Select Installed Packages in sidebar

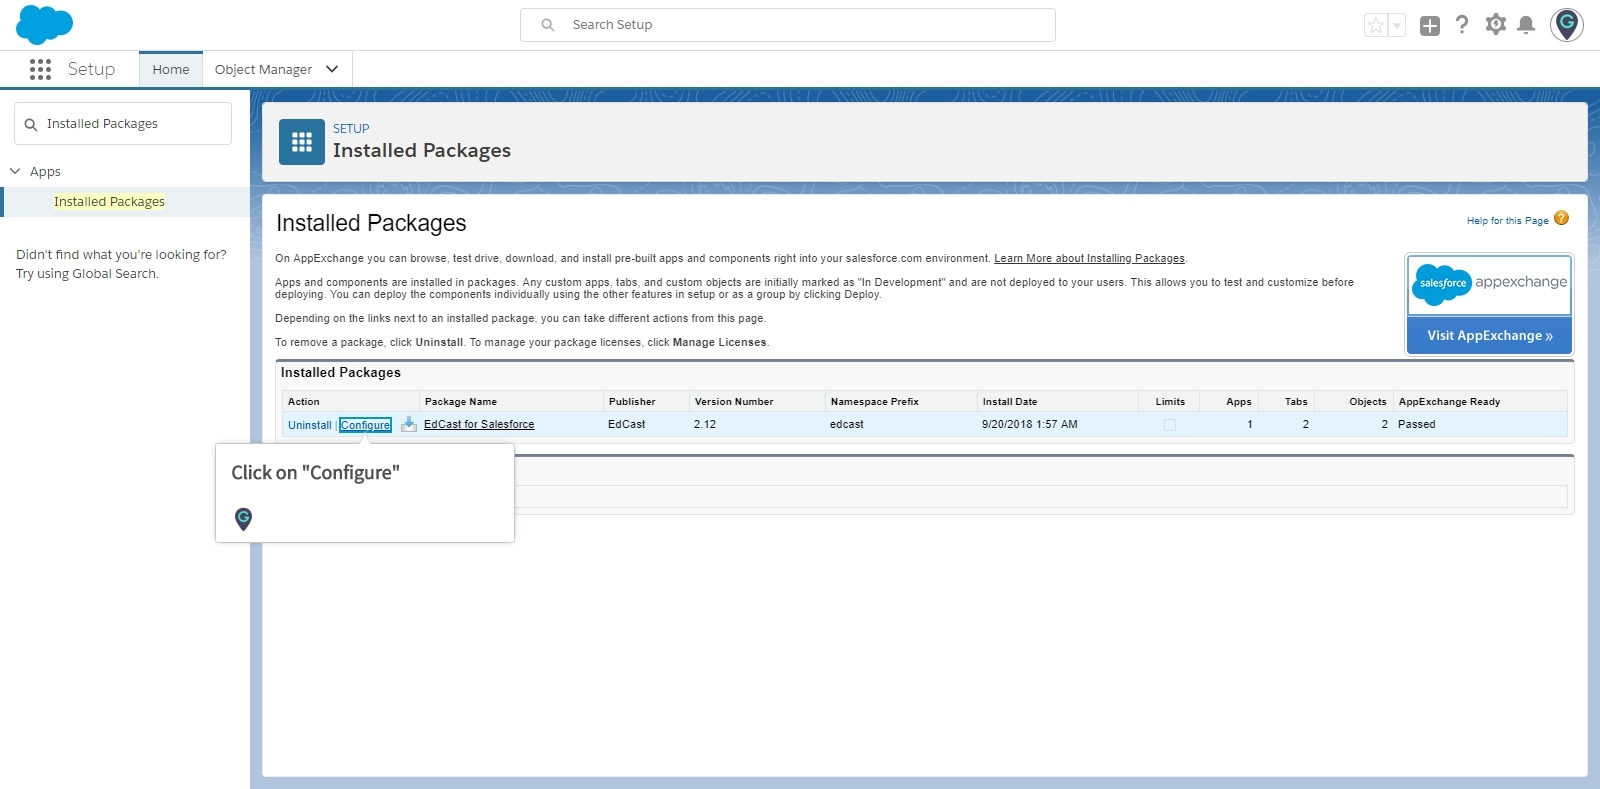[x=109, y=201]
